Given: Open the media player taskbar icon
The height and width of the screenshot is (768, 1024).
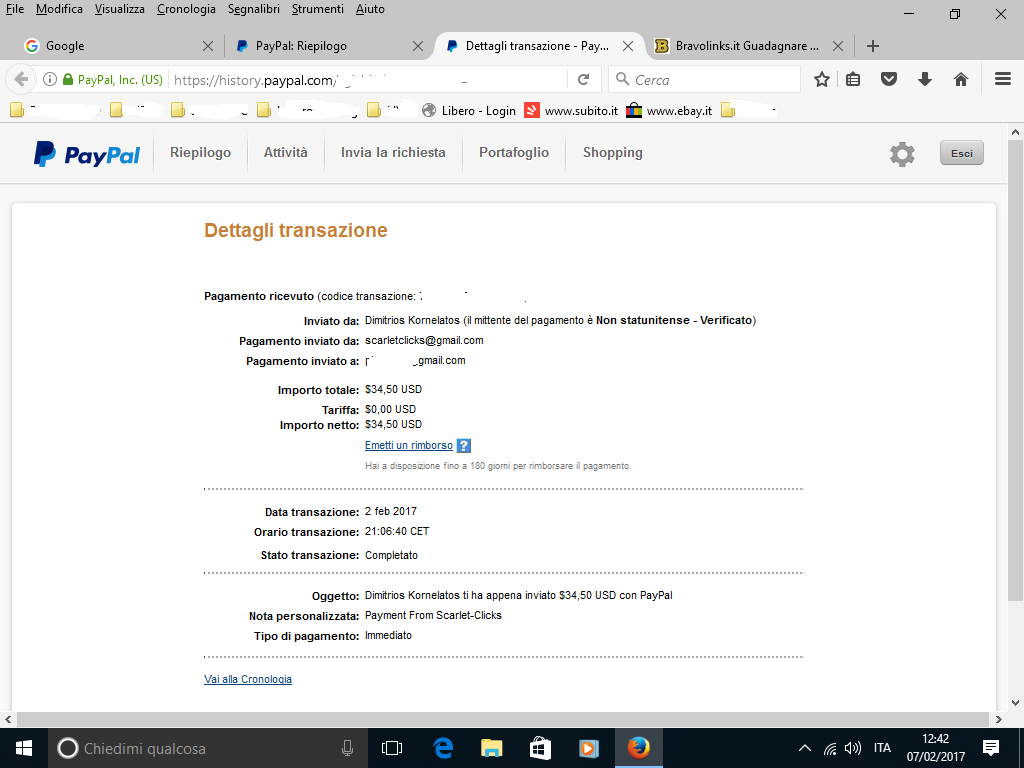Looking at the screenshot, I should coord(588,748).
